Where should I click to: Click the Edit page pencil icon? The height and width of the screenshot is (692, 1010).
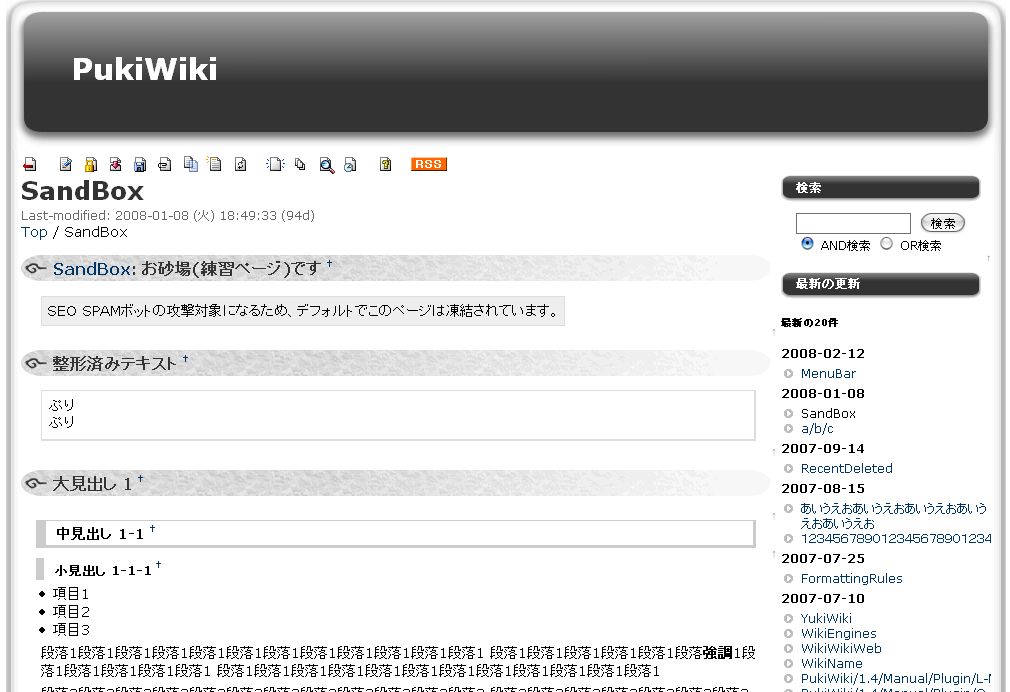[x=65, y=165]
